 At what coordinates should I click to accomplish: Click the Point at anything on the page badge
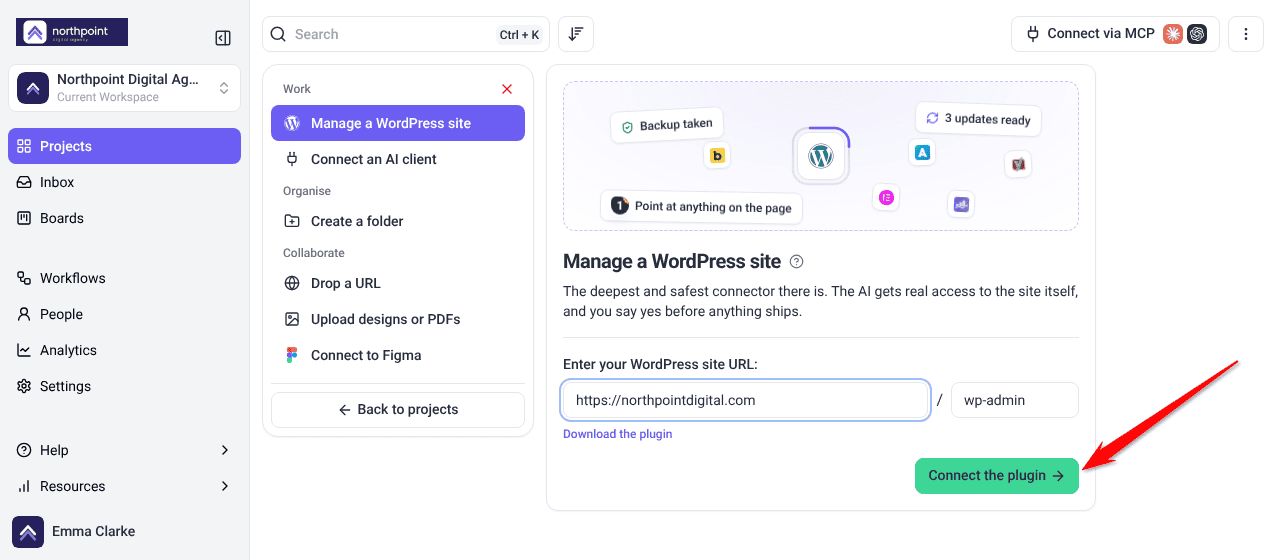pos(701,207)
